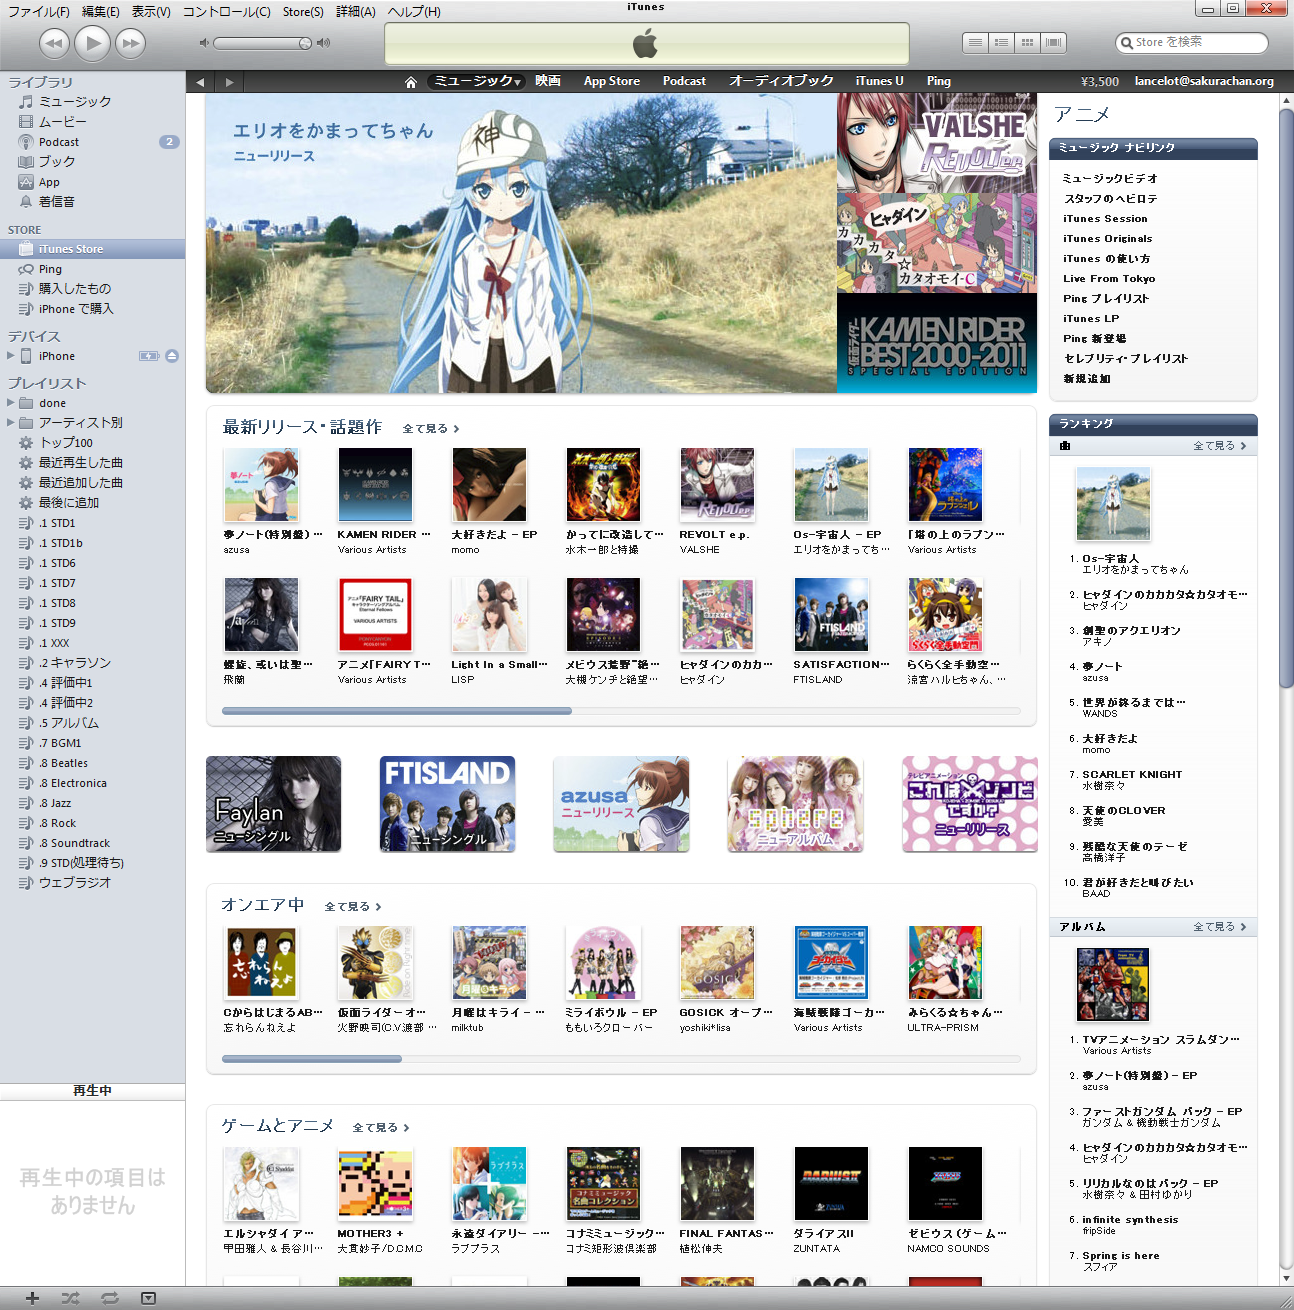Navigate back in the store
Image resolution: width=1294 pixels, height=1310 pixels.
click(x=200, y=82)
